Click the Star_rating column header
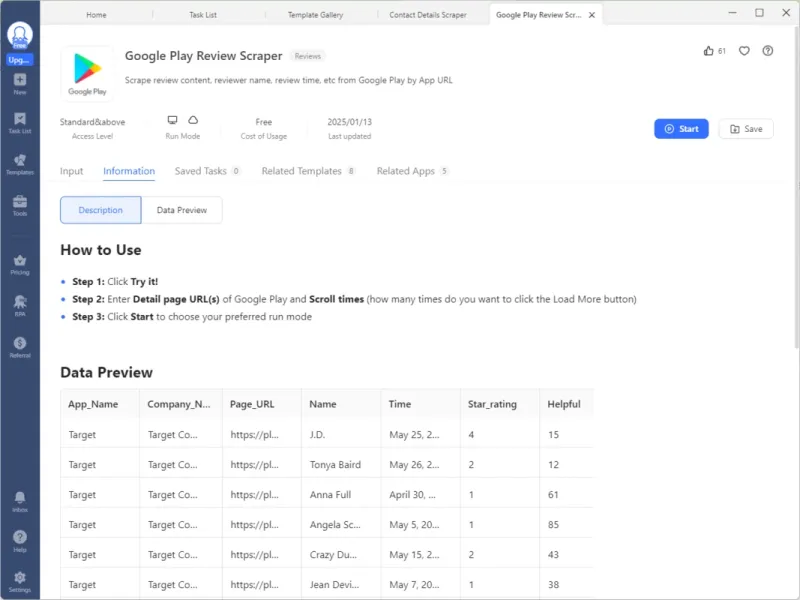800x600 pixels. (x=500, y=404)
